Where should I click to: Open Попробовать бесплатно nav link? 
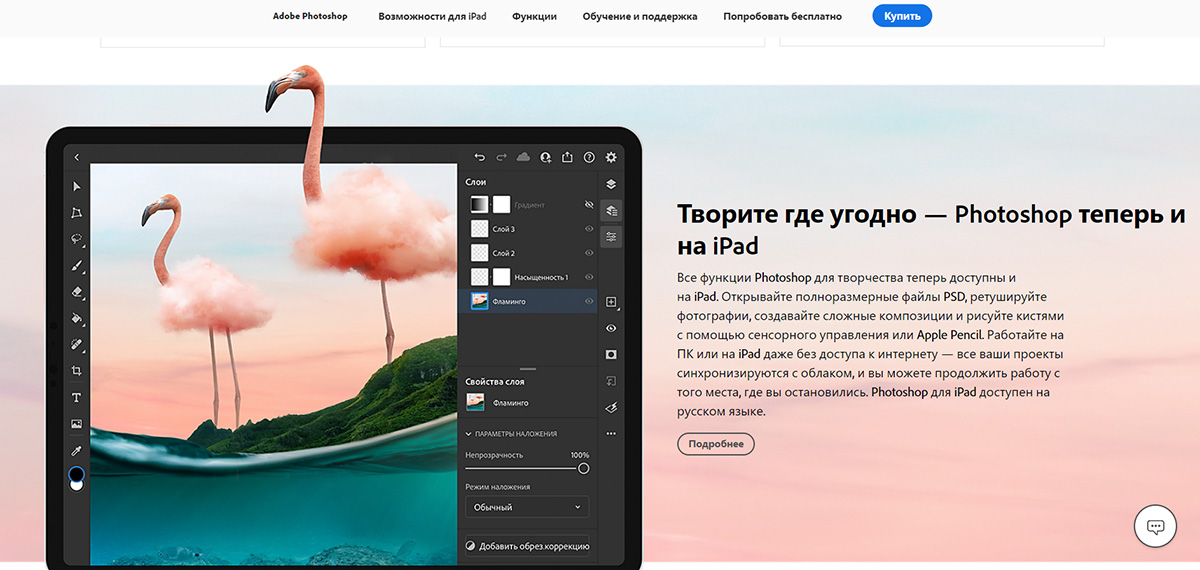coord(783,16)
